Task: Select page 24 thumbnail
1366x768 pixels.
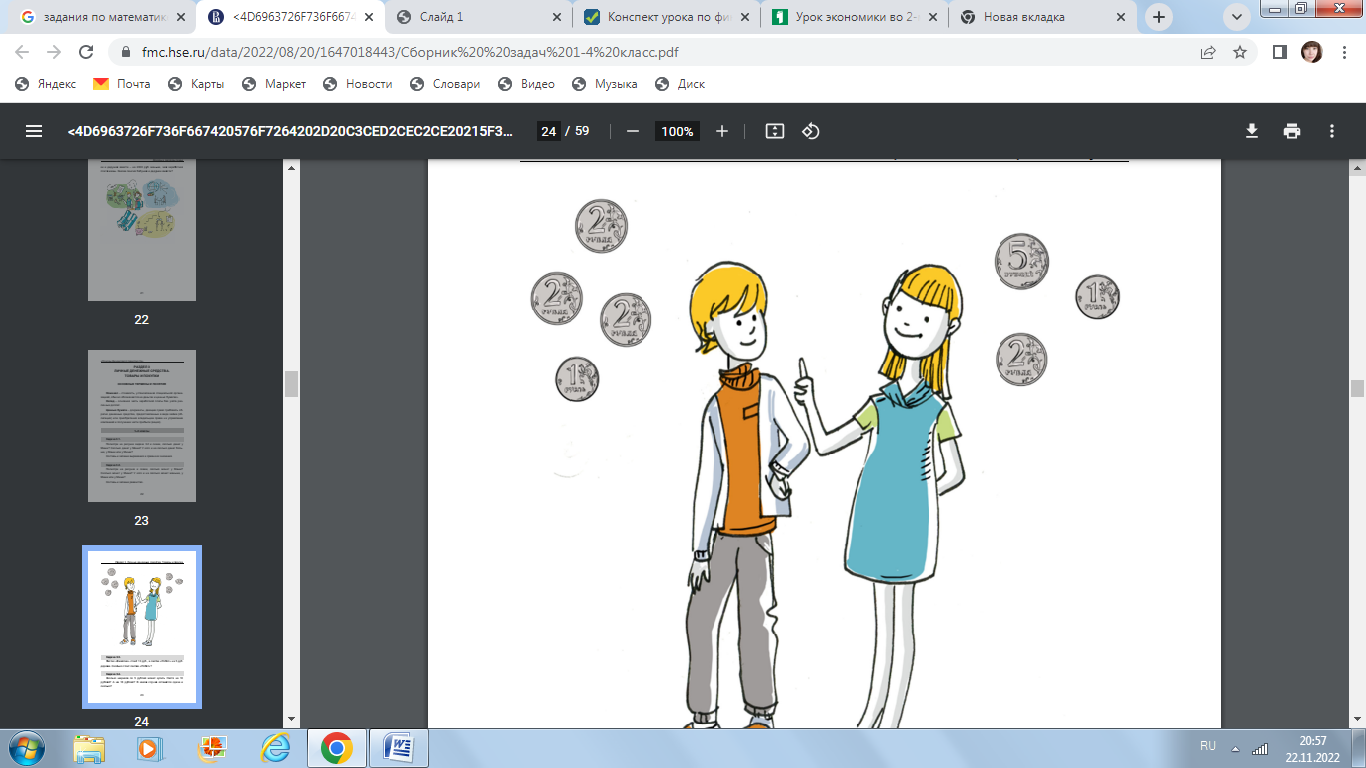Action: [141, 627]
